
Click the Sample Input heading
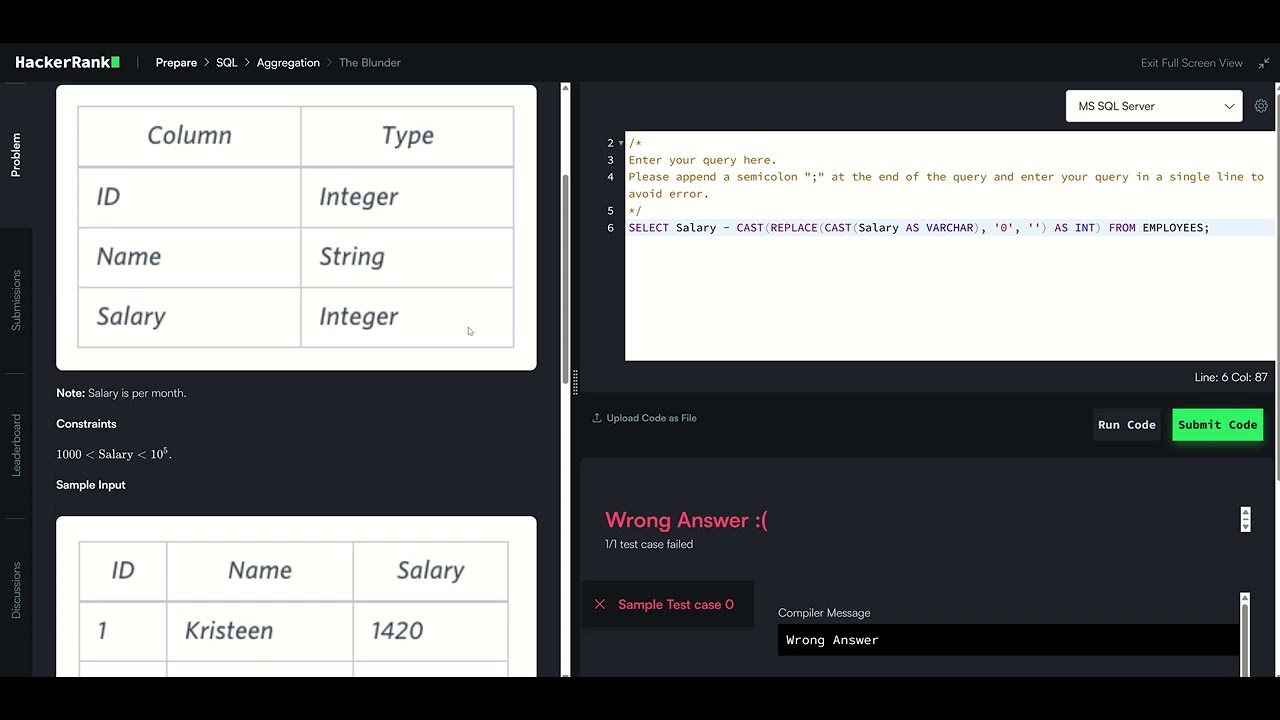91,485
